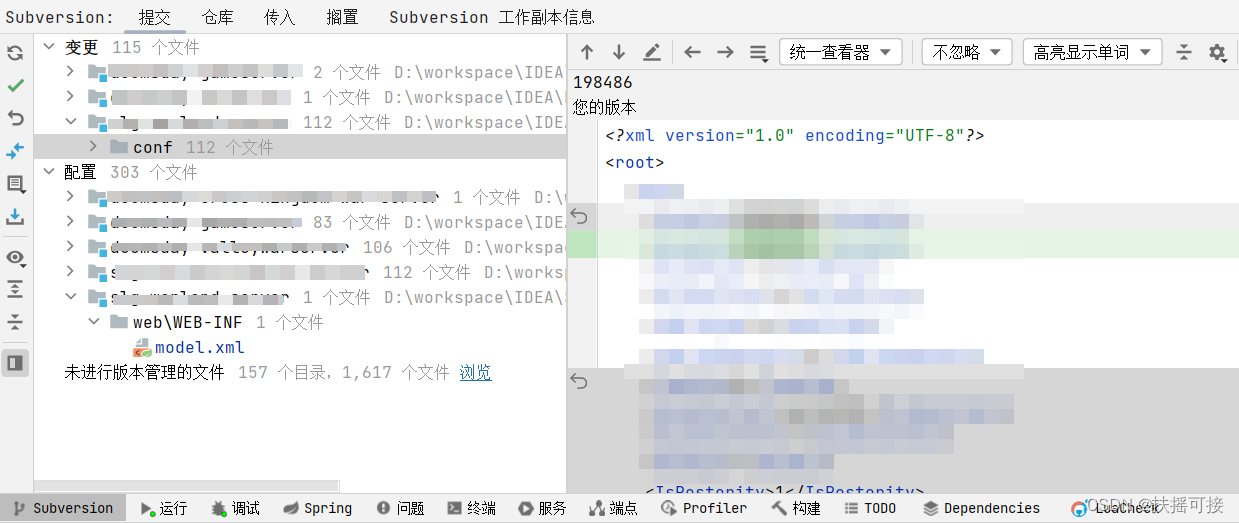Open the LuaCheck tool window

(1114, 508)
